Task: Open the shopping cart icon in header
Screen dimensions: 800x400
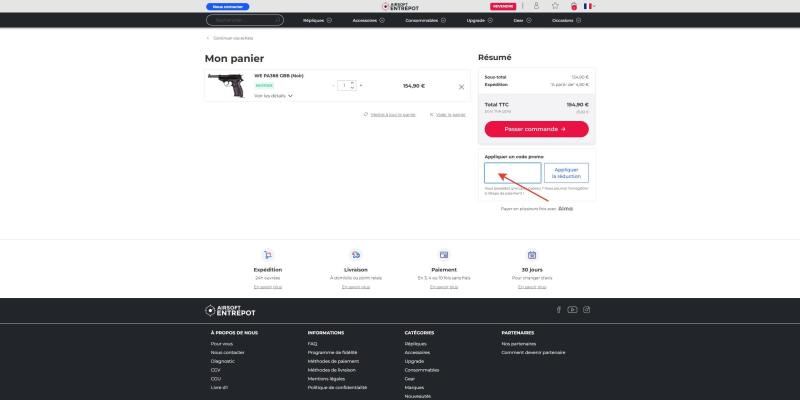Action: click(574, 6)
